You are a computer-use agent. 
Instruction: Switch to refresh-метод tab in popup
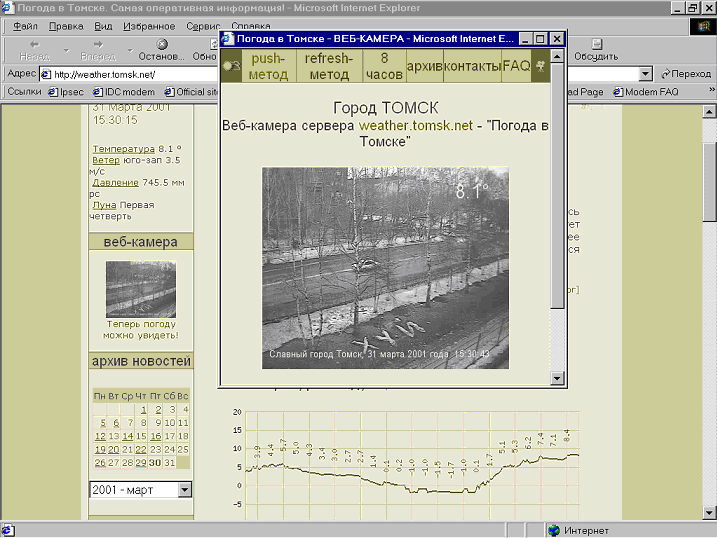click(x=327, y=66)
